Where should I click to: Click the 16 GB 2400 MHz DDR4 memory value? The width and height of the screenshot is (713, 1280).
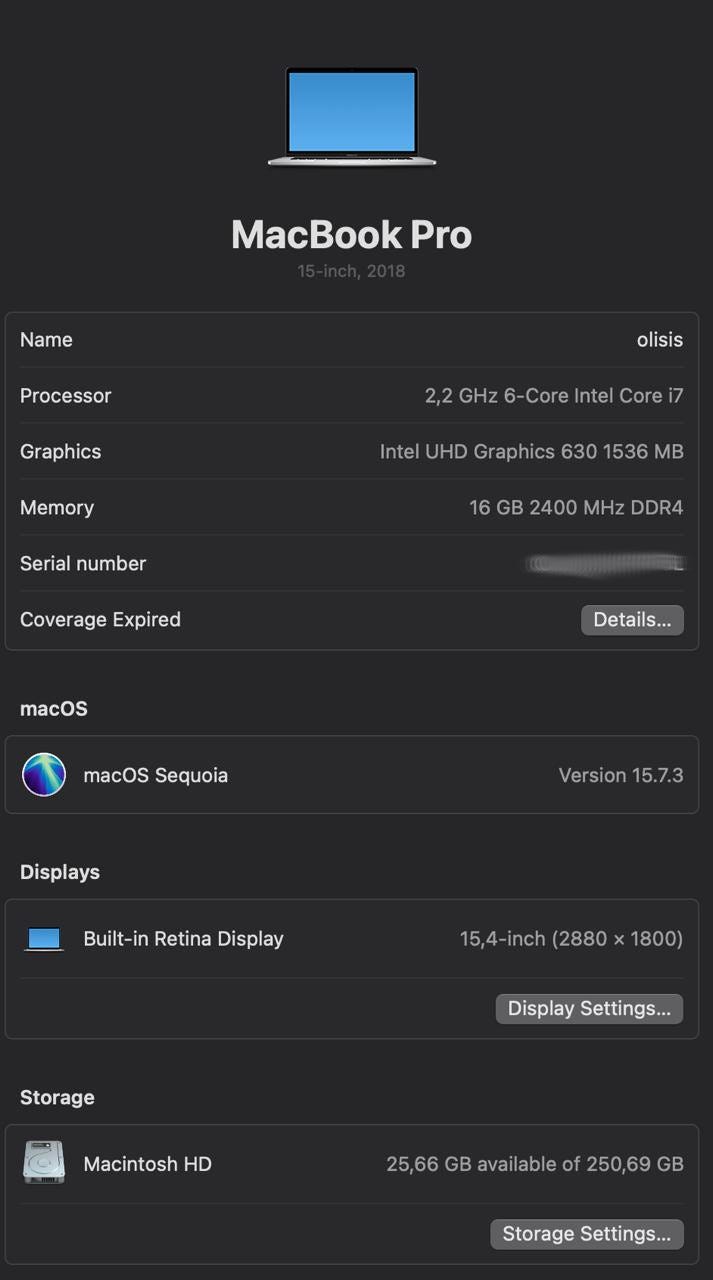point(576,508)
